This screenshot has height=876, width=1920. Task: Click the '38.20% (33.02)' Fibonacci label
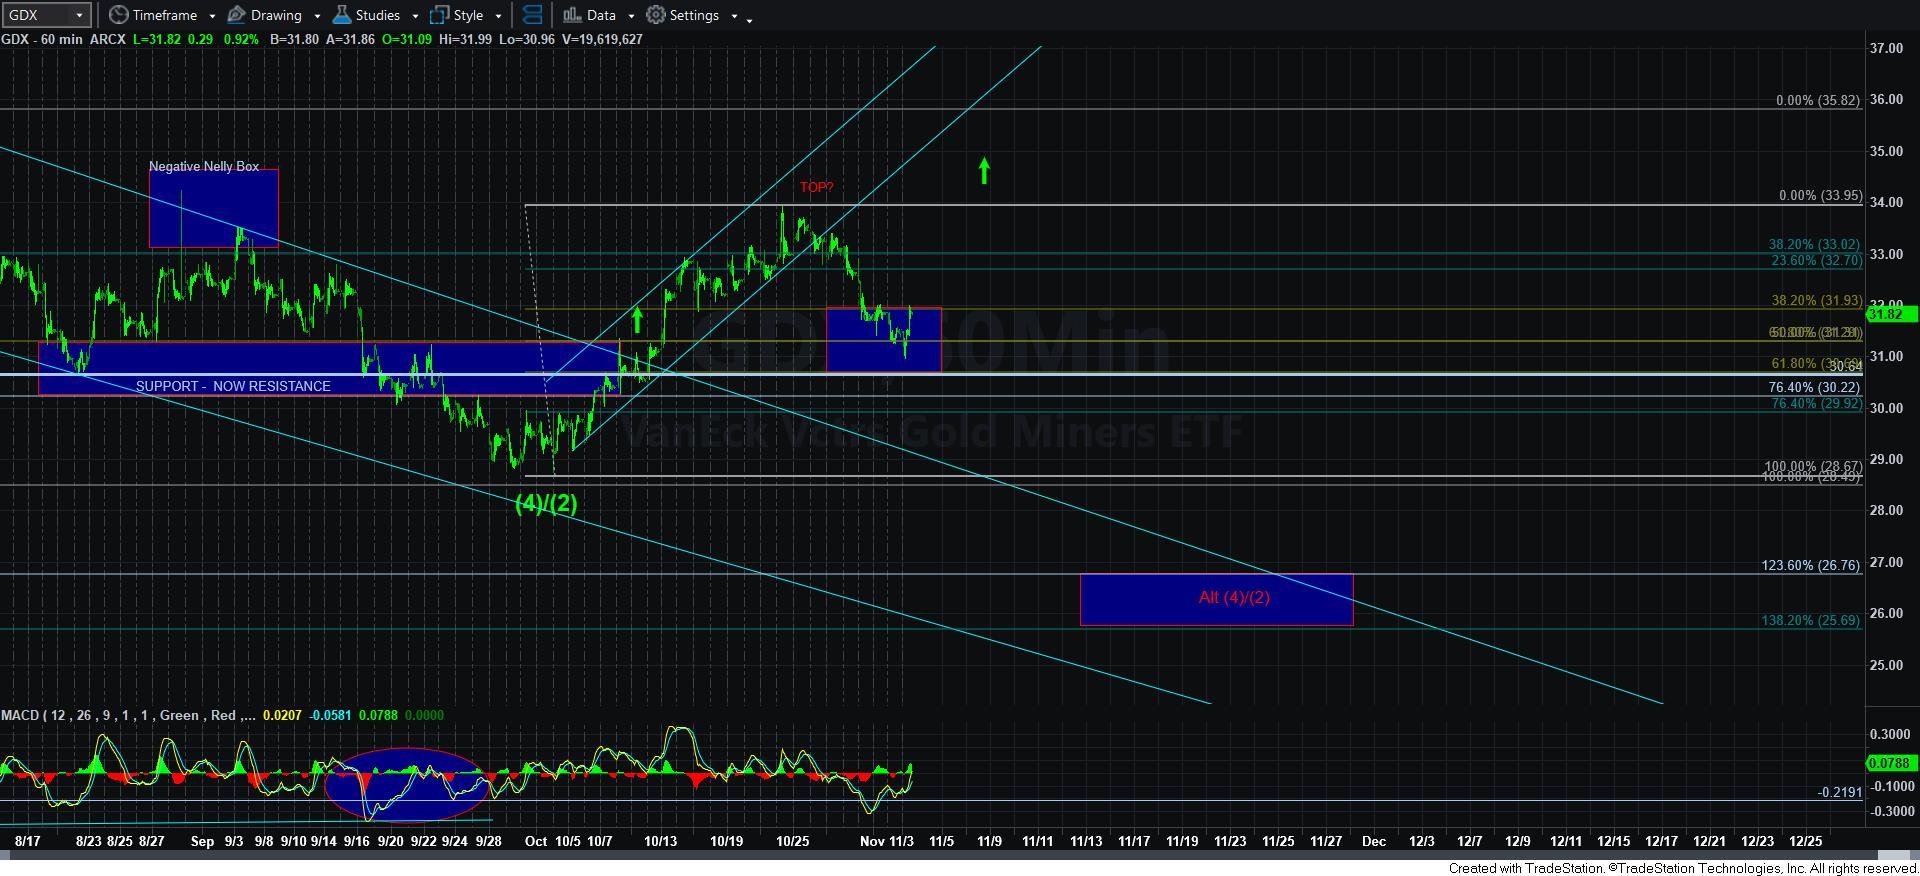point(1814,244)
